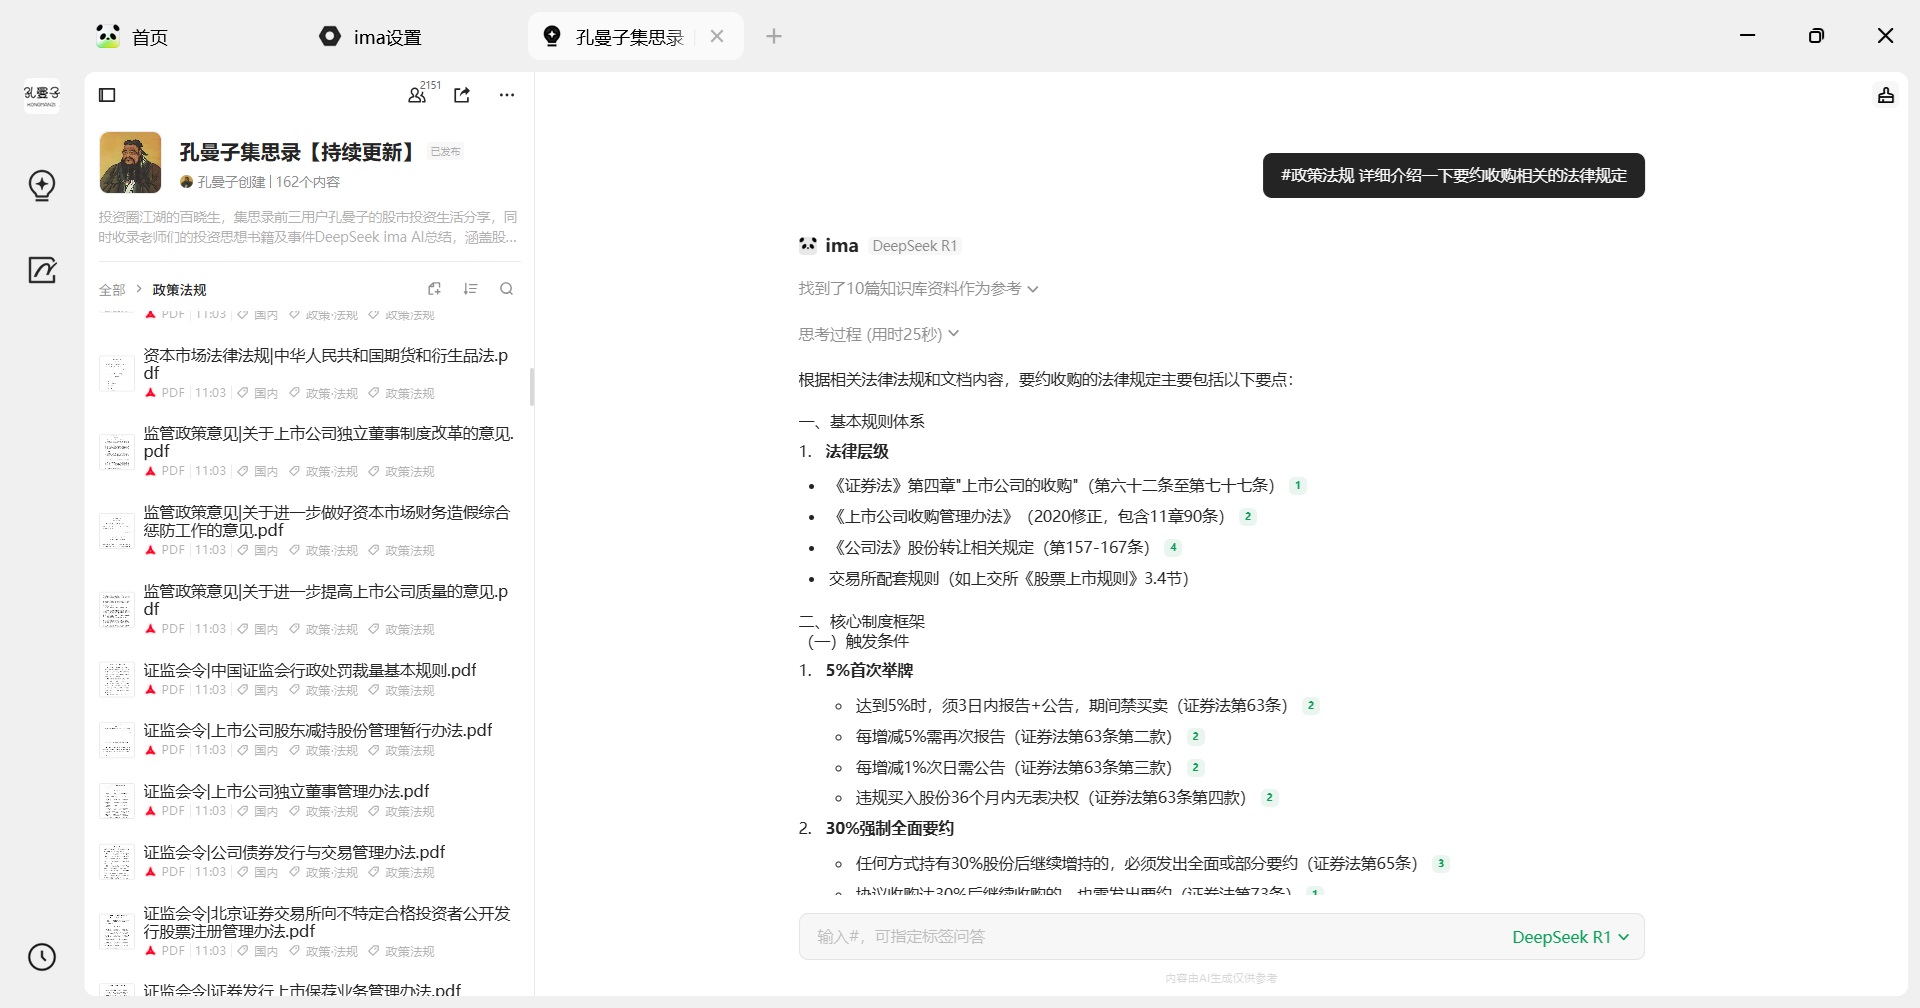The width and height of the screenshot is (1920, 1008).
Task: Click the search icon in file list
Action: click(506, 289)
